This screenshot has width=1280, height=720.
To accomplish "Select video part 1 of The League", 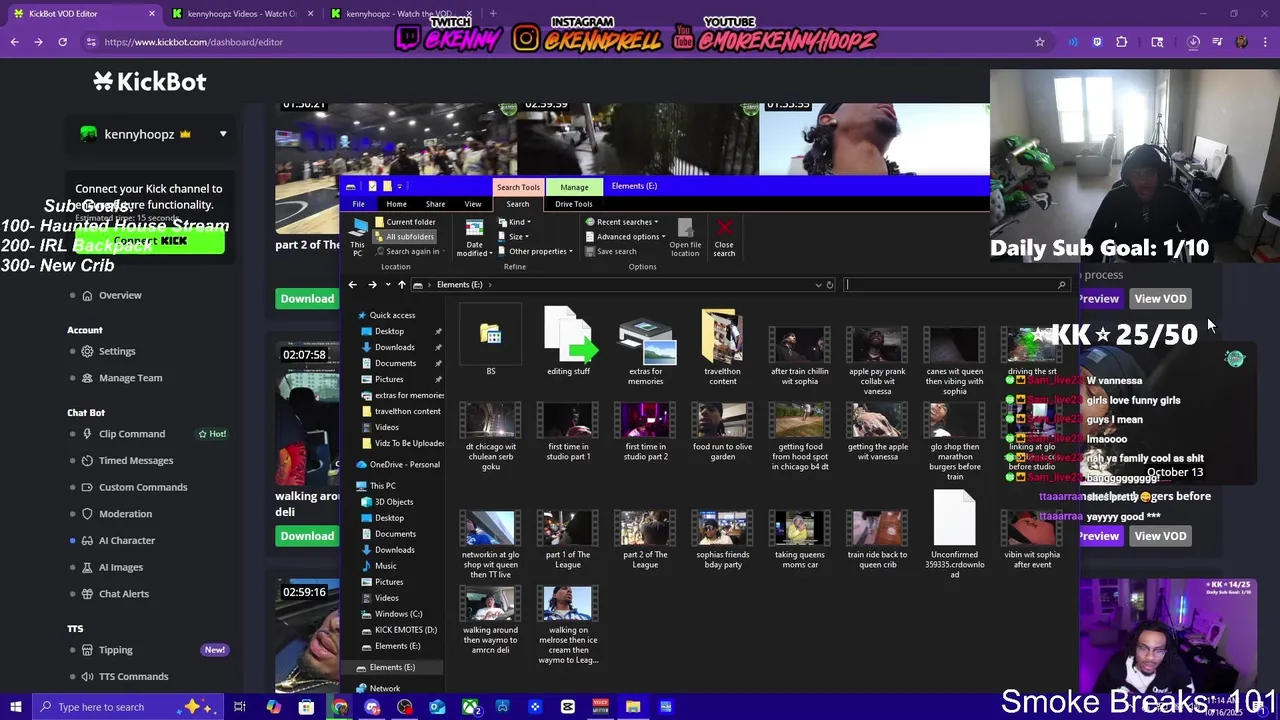I will (568, 540).
